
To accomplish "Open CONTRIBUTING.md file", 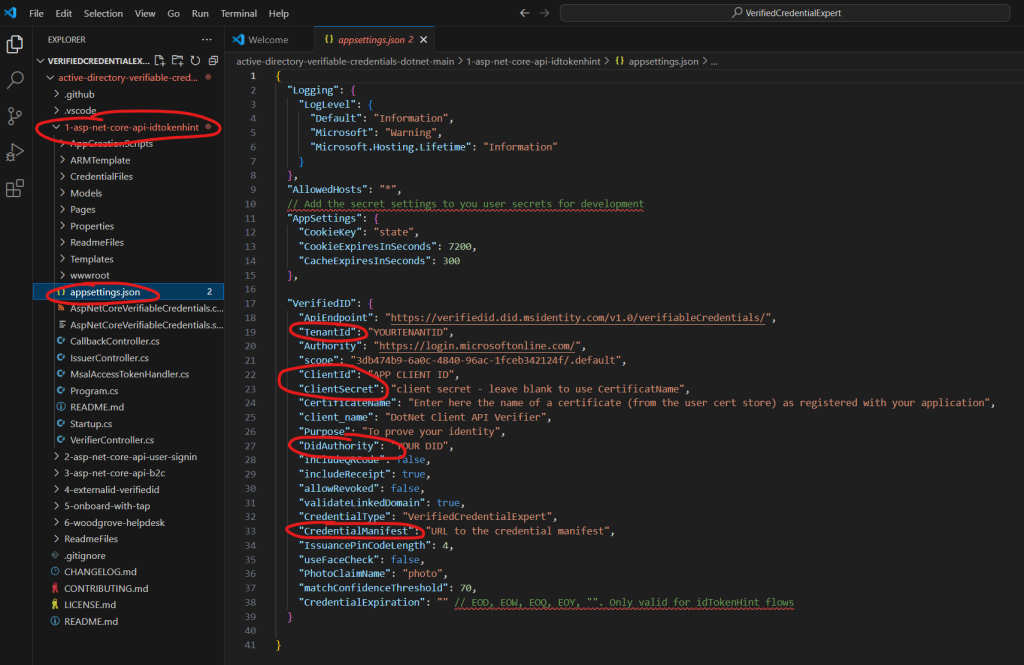I will pos(106,589).
